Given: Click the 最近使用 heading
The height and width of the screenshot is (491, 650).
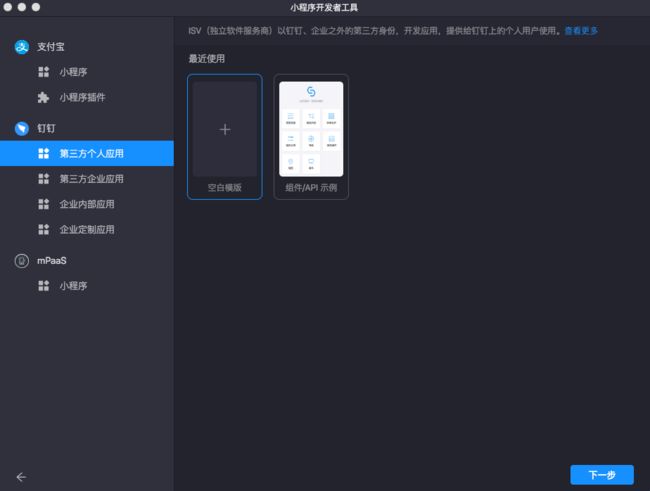Looking at the screenshot, I should point(207,59).
